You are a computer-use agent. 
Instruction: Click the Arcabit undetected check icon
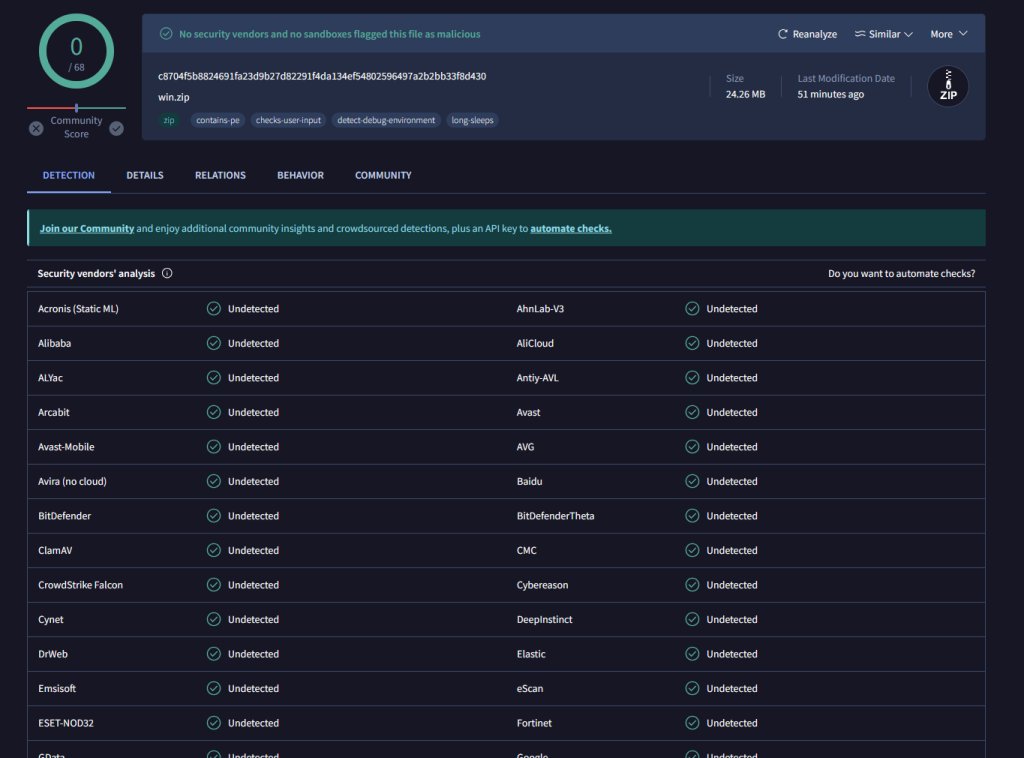click(x=214, y=413)
